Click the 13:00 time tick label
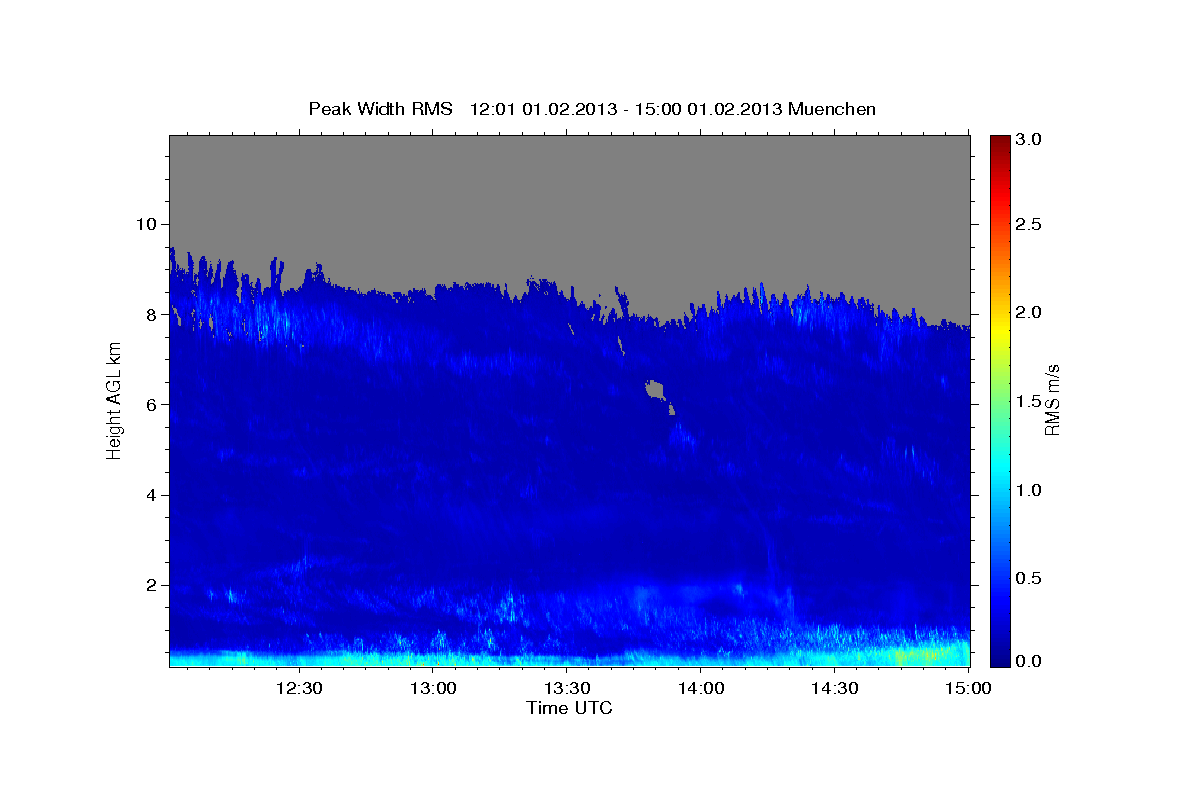The width and height of the screenshot is (1200, 800). 433,688
